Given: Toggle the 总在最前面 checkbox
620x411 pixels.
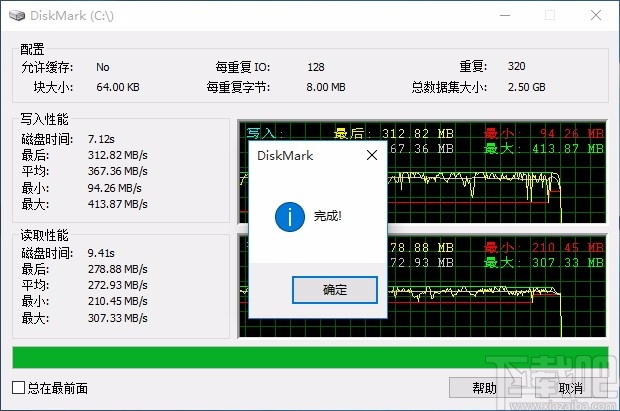Looking at the screenshot, I should pos(18,388).
